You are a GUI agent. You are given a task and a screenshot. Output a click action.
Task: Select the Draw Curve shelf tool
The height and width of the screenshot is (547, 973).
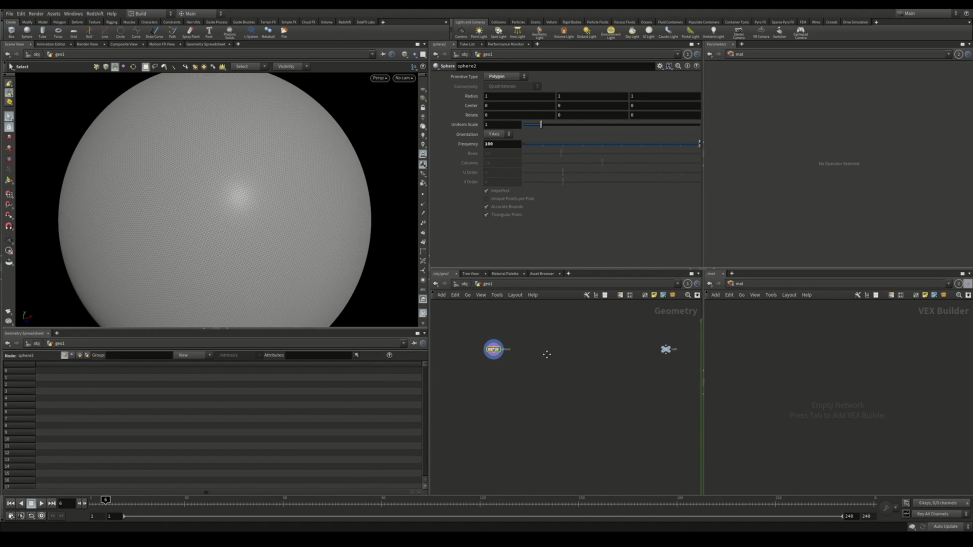[154, 32]
